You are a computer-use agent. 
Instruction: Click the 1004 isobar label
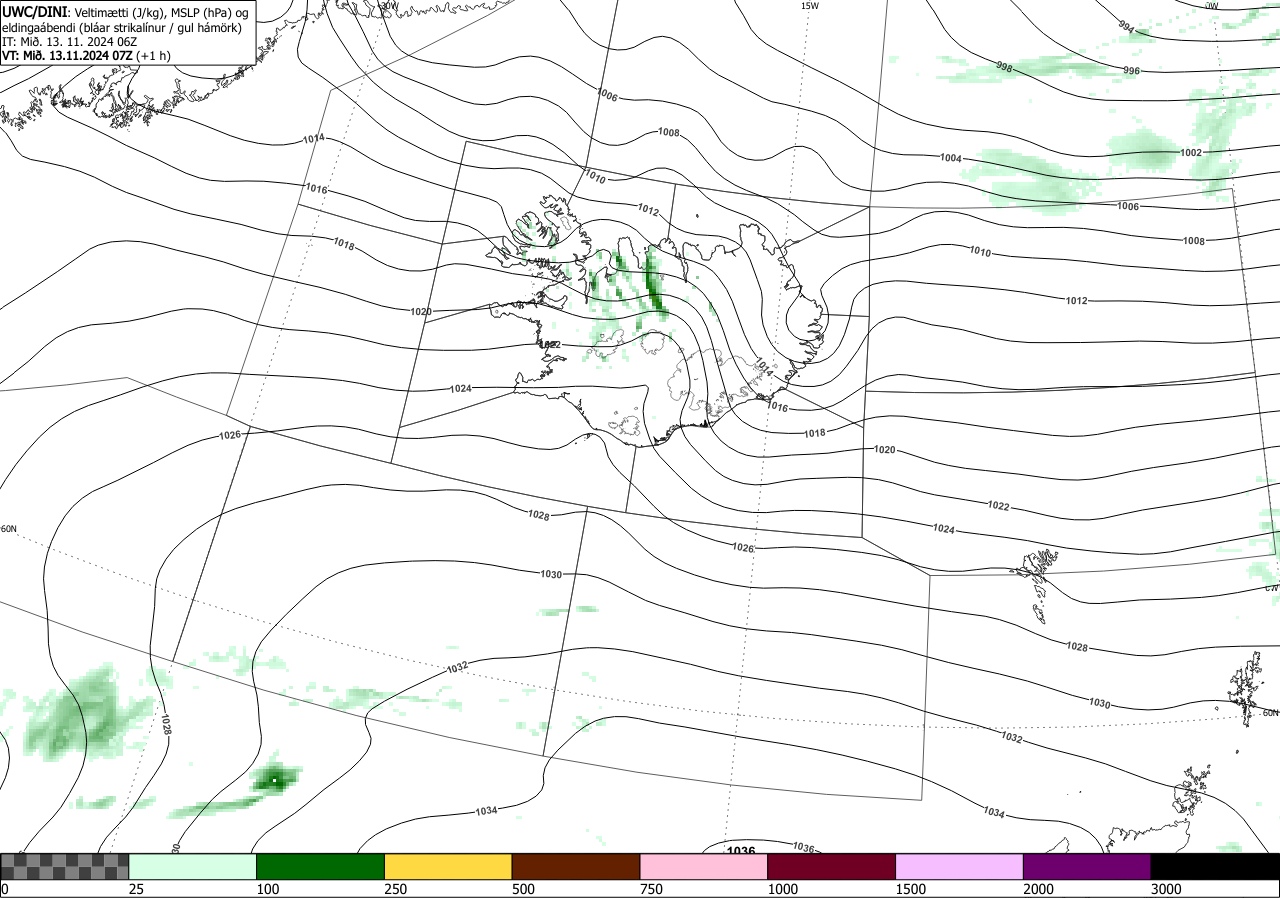[x=950, y=159]
